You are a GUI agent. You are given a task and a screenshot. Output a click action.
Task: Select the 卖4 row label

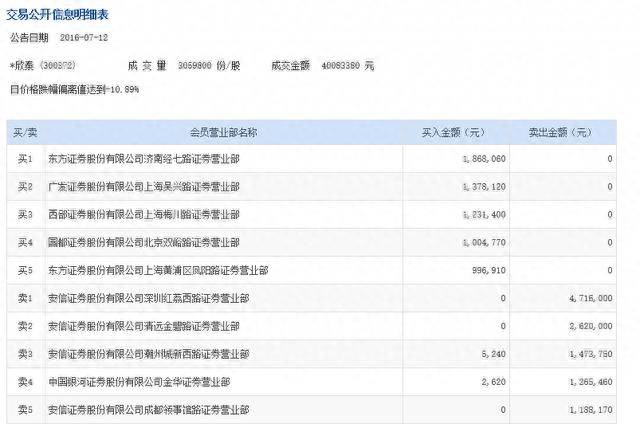pyautogui.click(x=25, y=382)
